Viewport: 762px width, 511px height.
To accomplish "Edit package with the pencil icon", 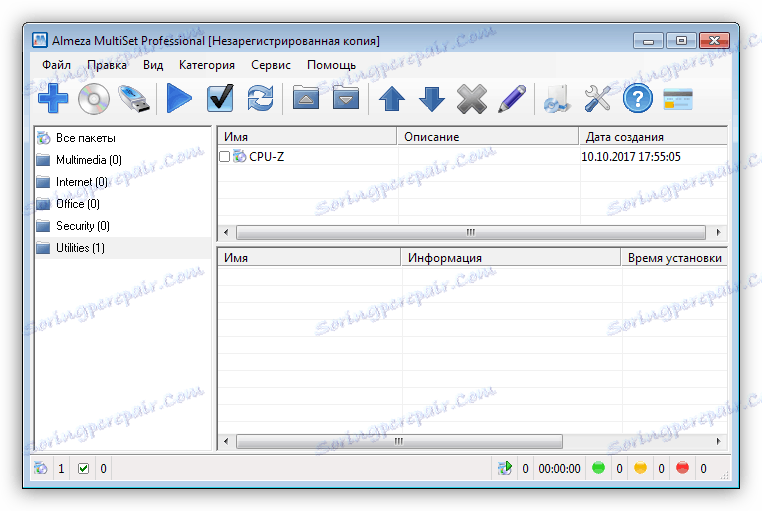I will (x=512, y=99).
